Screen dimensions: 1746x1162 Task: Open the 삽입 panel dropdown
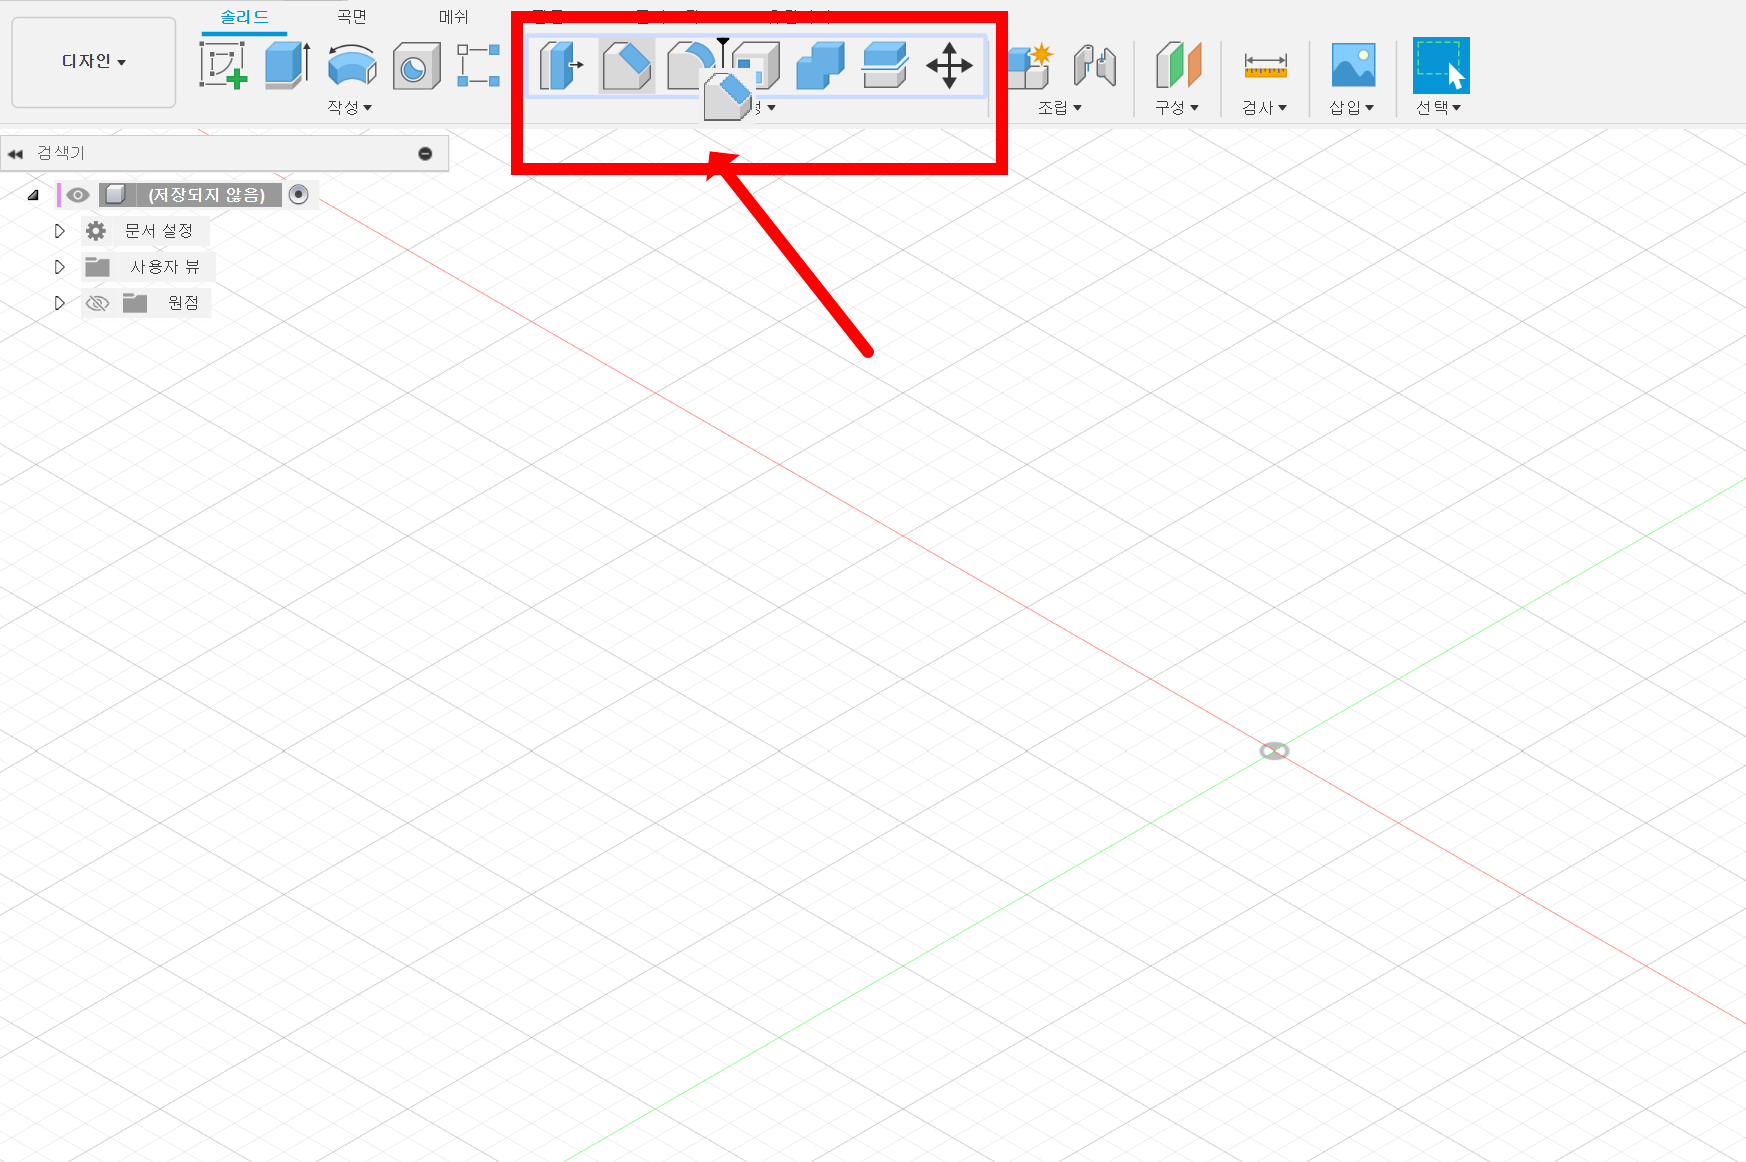(x=1352, y=107)
